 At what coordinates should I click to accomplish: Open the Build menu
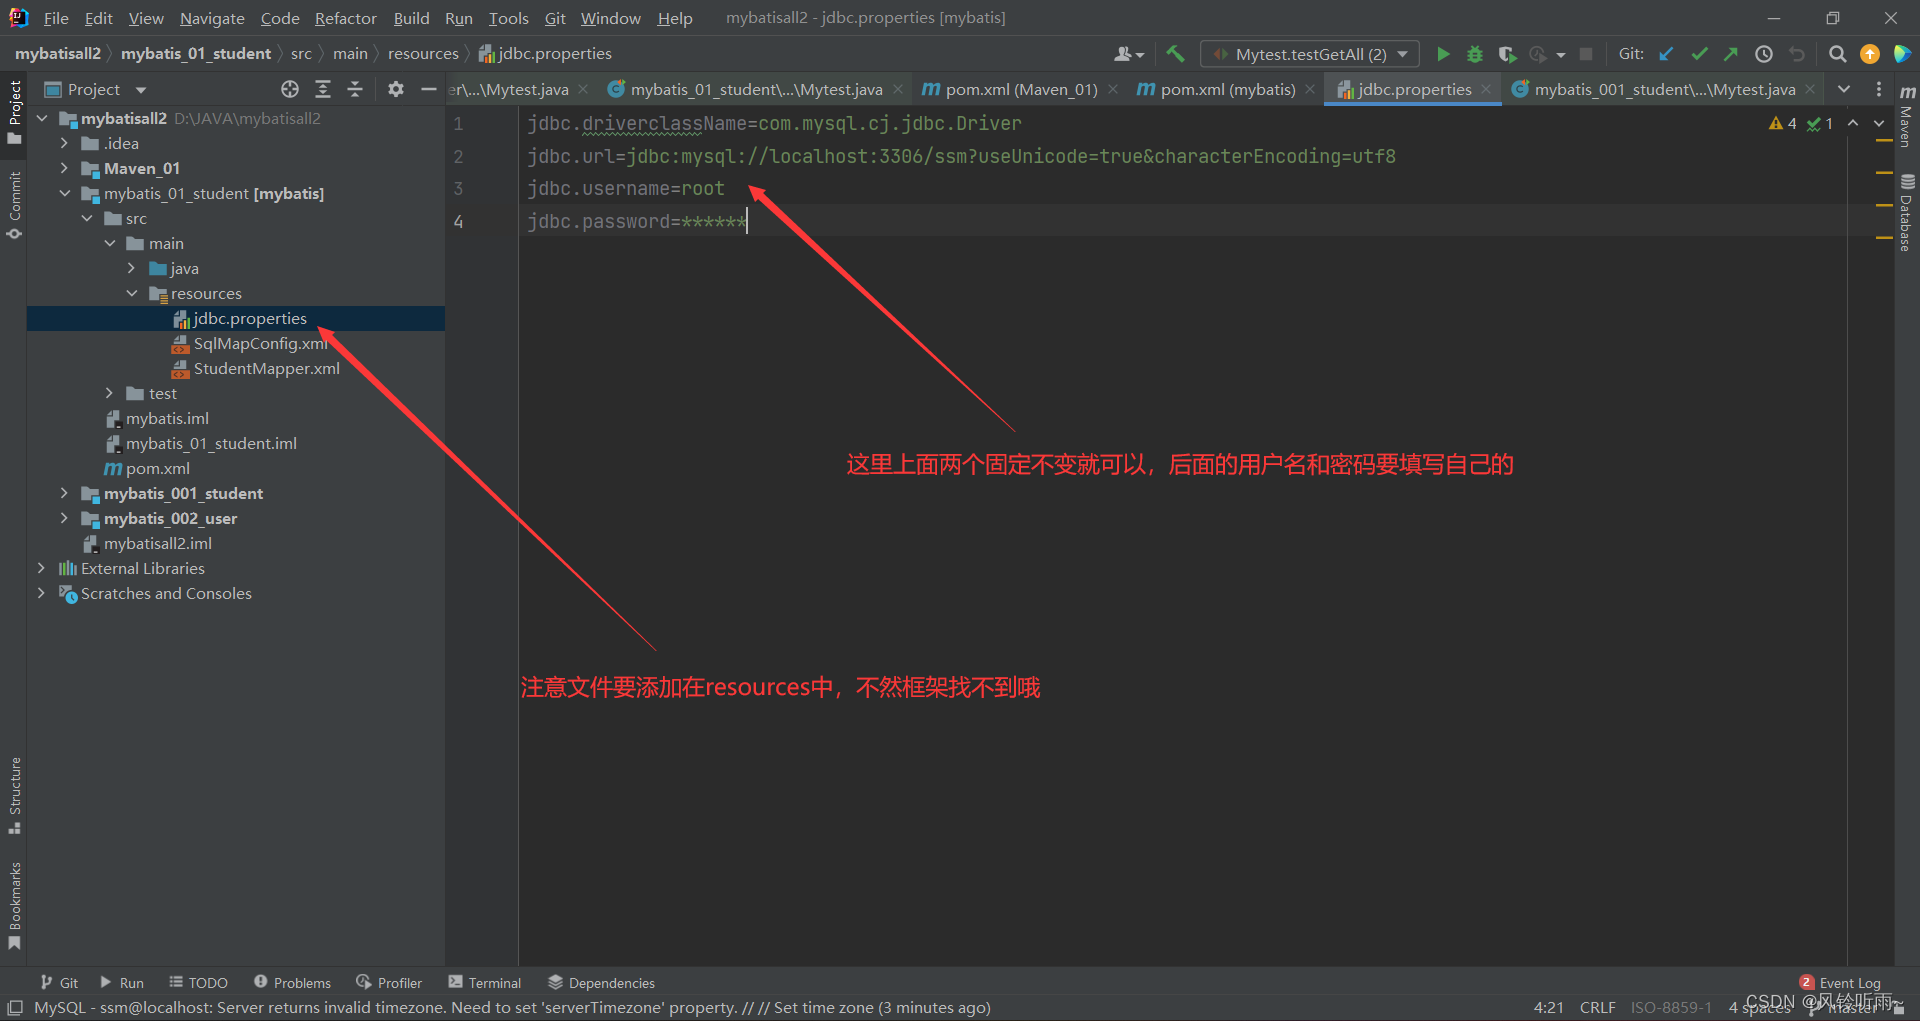pos(411,18)
